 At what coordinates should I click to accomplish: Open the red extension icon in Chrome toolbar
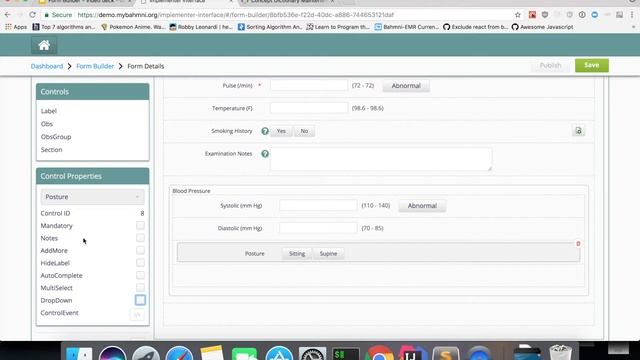pos(532,15)
